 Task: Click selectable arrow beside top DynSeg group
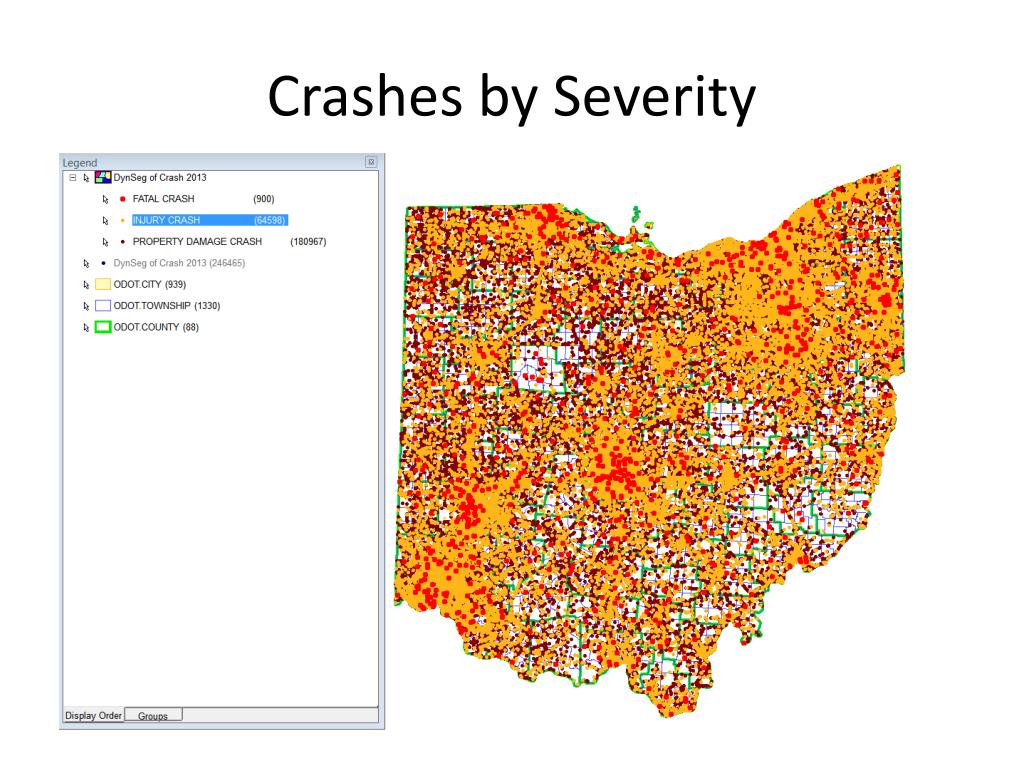click(x=86, y=178)
